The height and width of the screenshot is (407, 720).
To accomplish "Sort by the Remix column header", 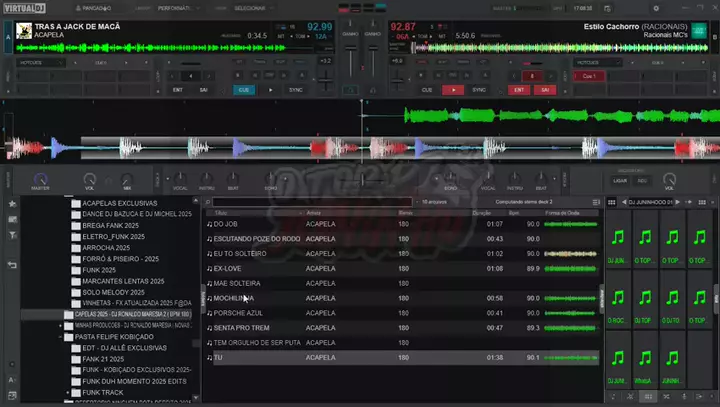I will point(405,213).
